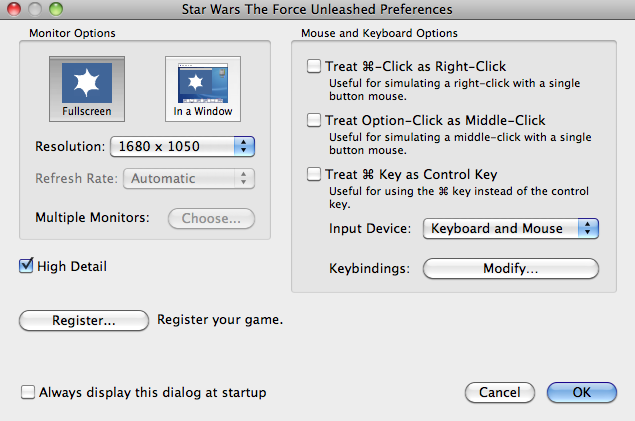Enable Treat ⌘-Click as Right-Click
This screenshot has height=421, width=635.
(314, 66)
